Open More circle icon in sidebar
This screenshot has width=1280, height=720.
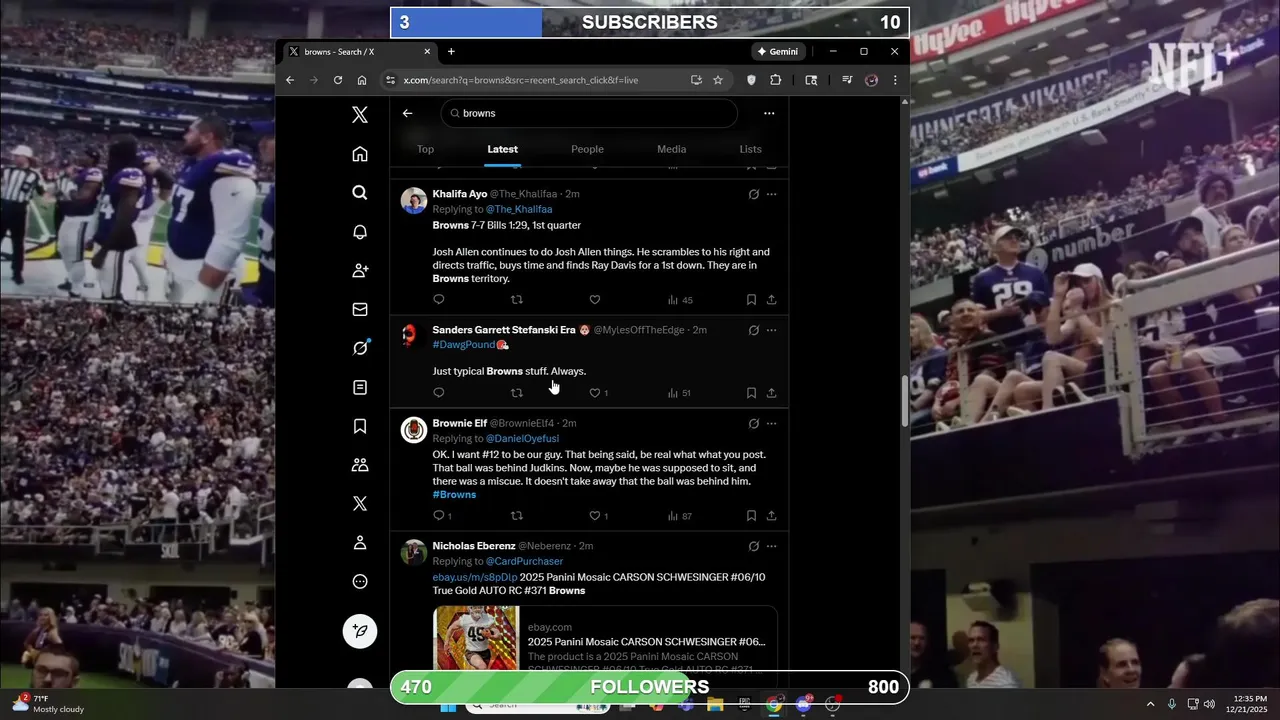[x=360, y=582]
